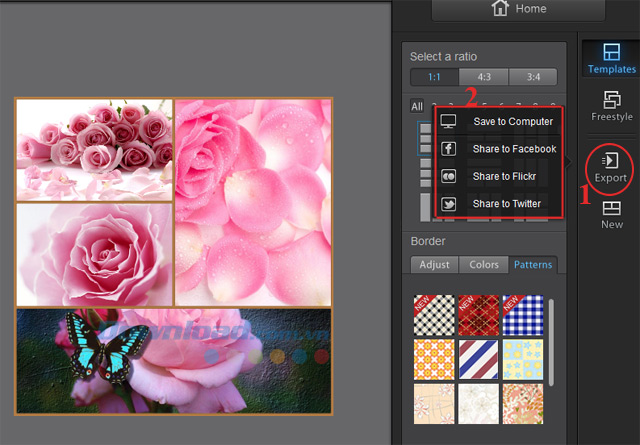Viewport: 640px width, 445px height.
Task: Create a New collage icon
Action: click(611, 214)
